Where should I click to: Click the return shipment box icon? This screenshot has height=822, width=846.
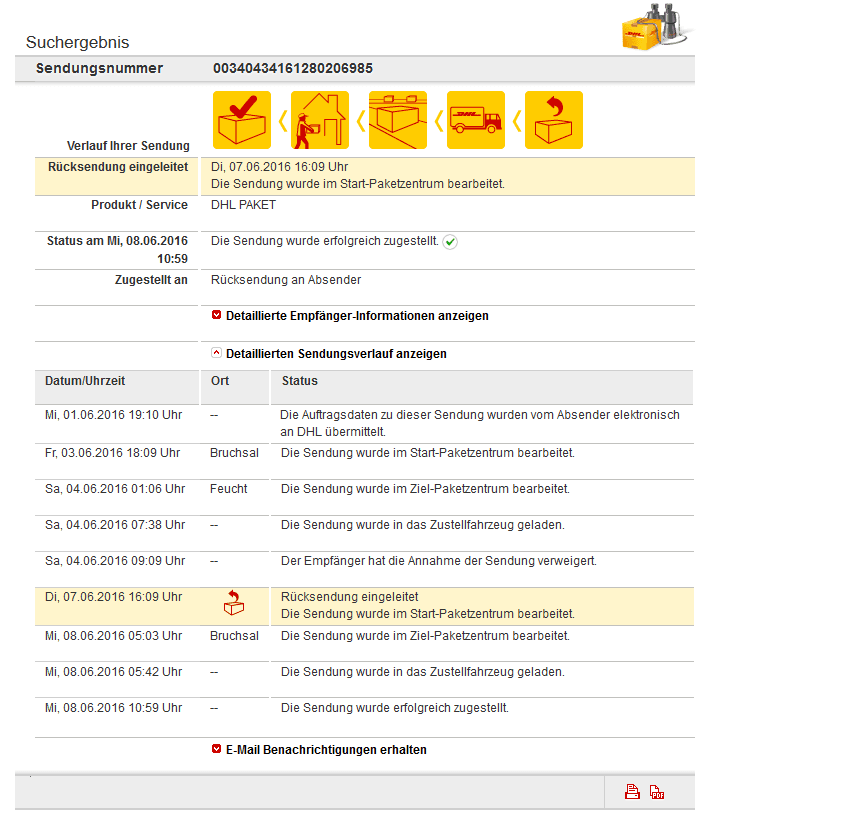pos(554,120)
